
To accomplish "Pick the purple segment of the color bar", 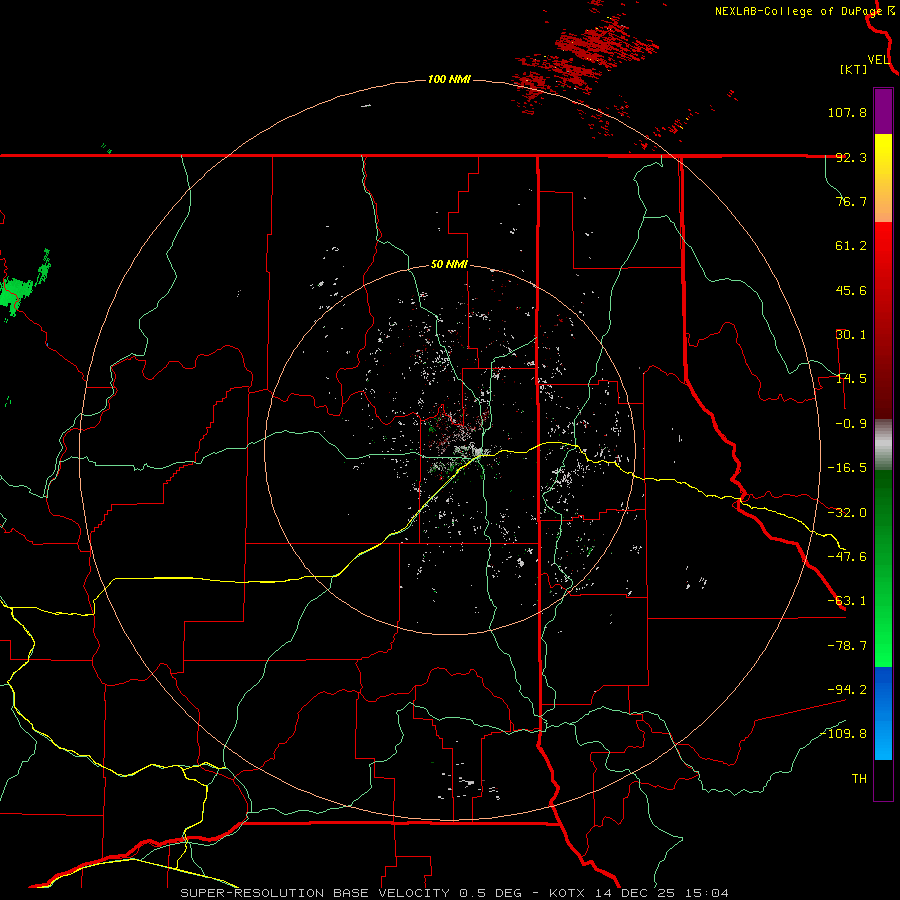I will 883,111.
